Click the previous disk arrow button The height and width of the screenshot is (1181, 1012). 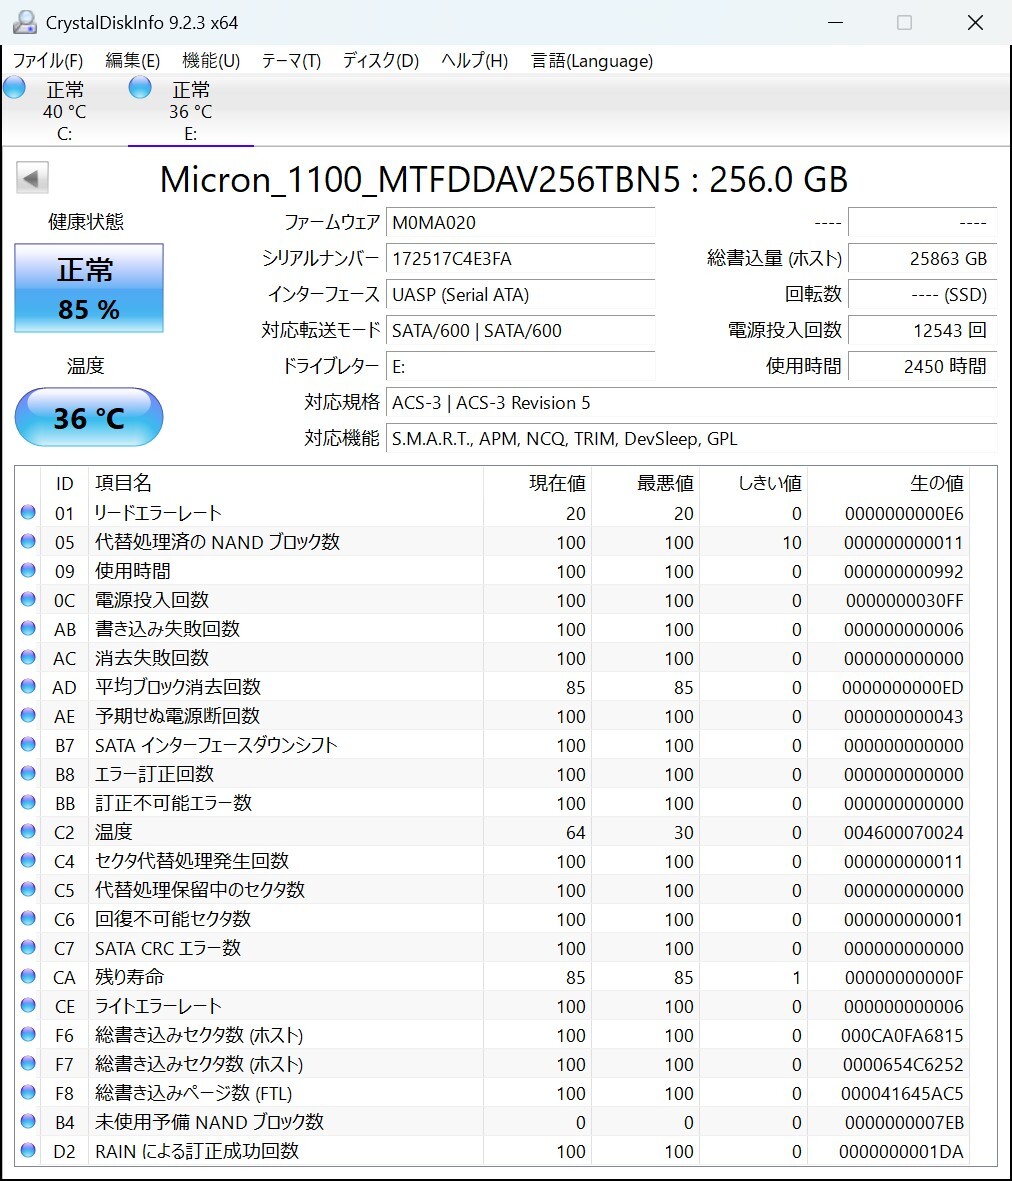[x=32, y=179]
